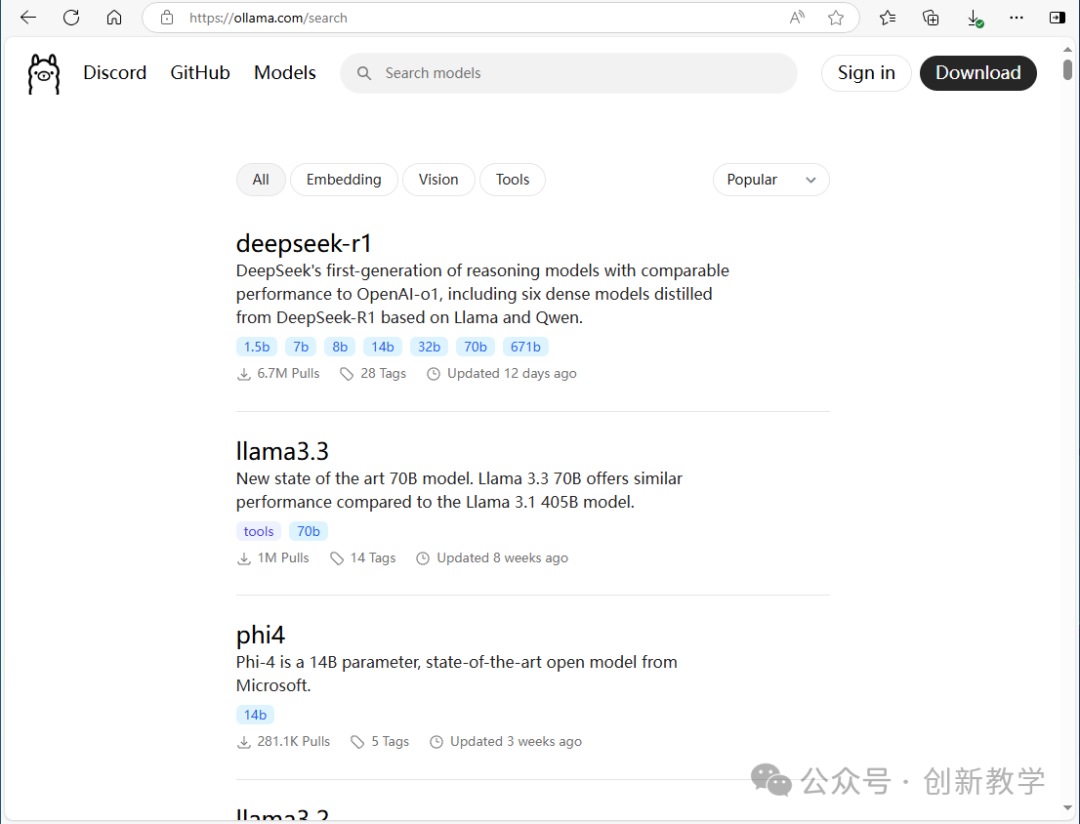Screen dimensions: 1080x824
Task: Click the browser back arrow
Action: tap(28, 18)
